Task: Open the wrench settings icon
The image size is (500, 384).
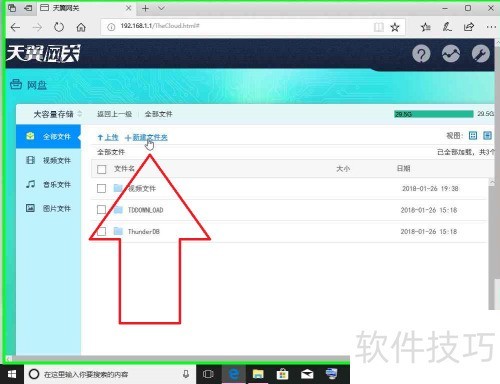Action: (x=480, y=54)
